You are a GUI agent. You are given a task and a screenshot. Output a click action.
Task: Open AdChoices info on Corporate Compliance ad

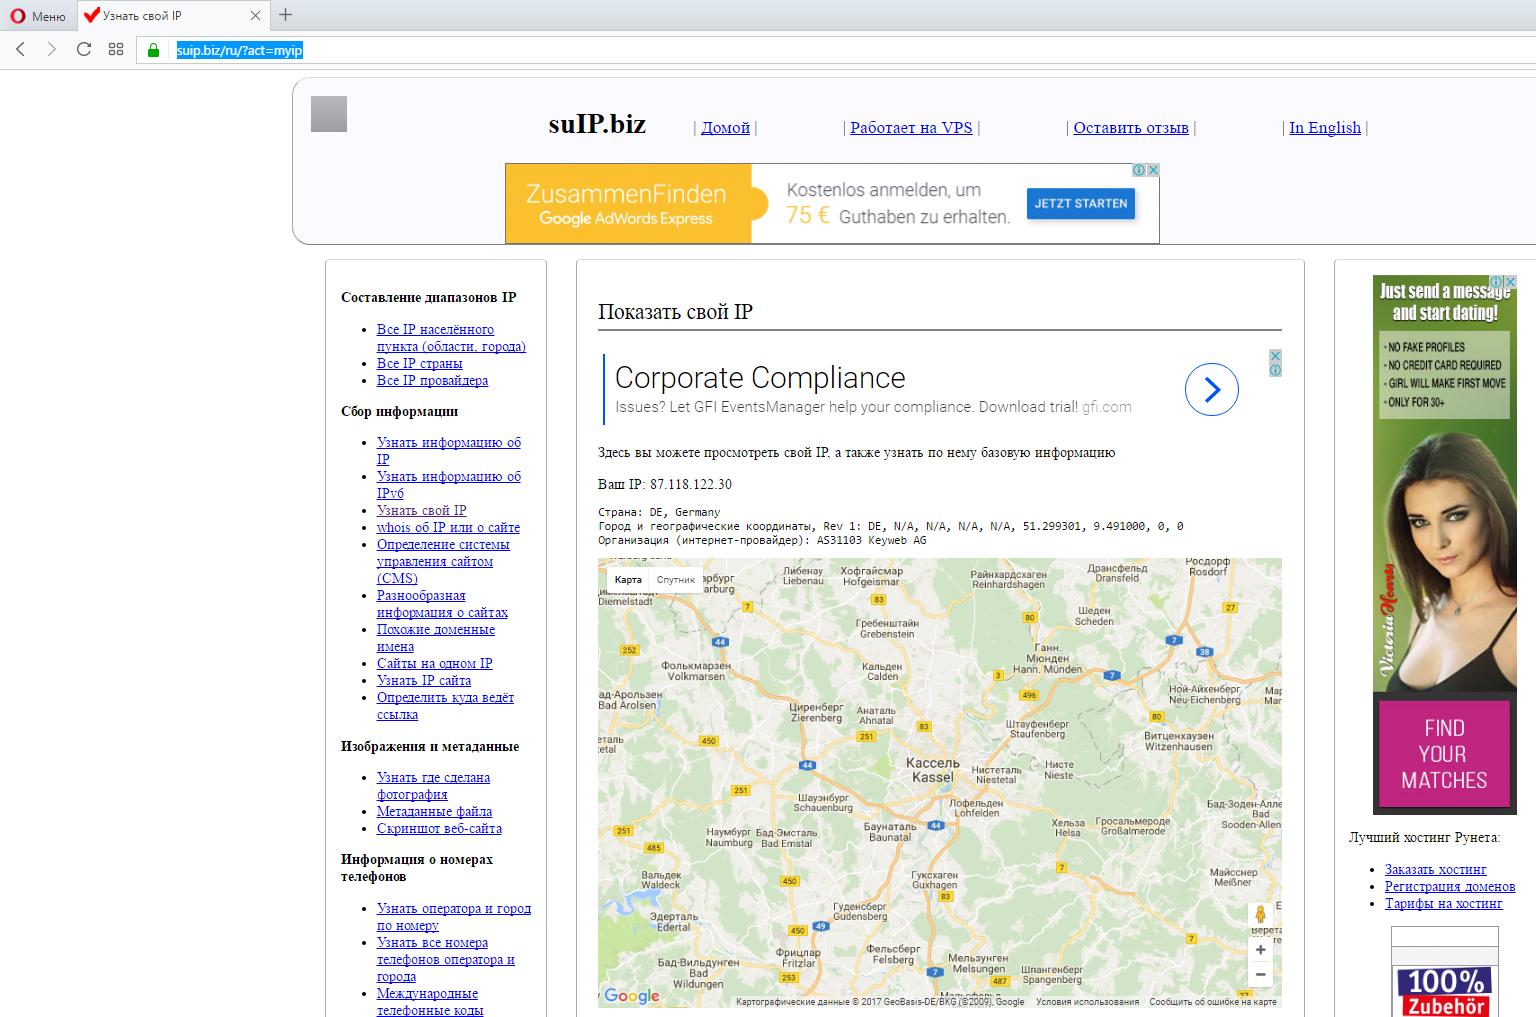(x=1275, y=370)
